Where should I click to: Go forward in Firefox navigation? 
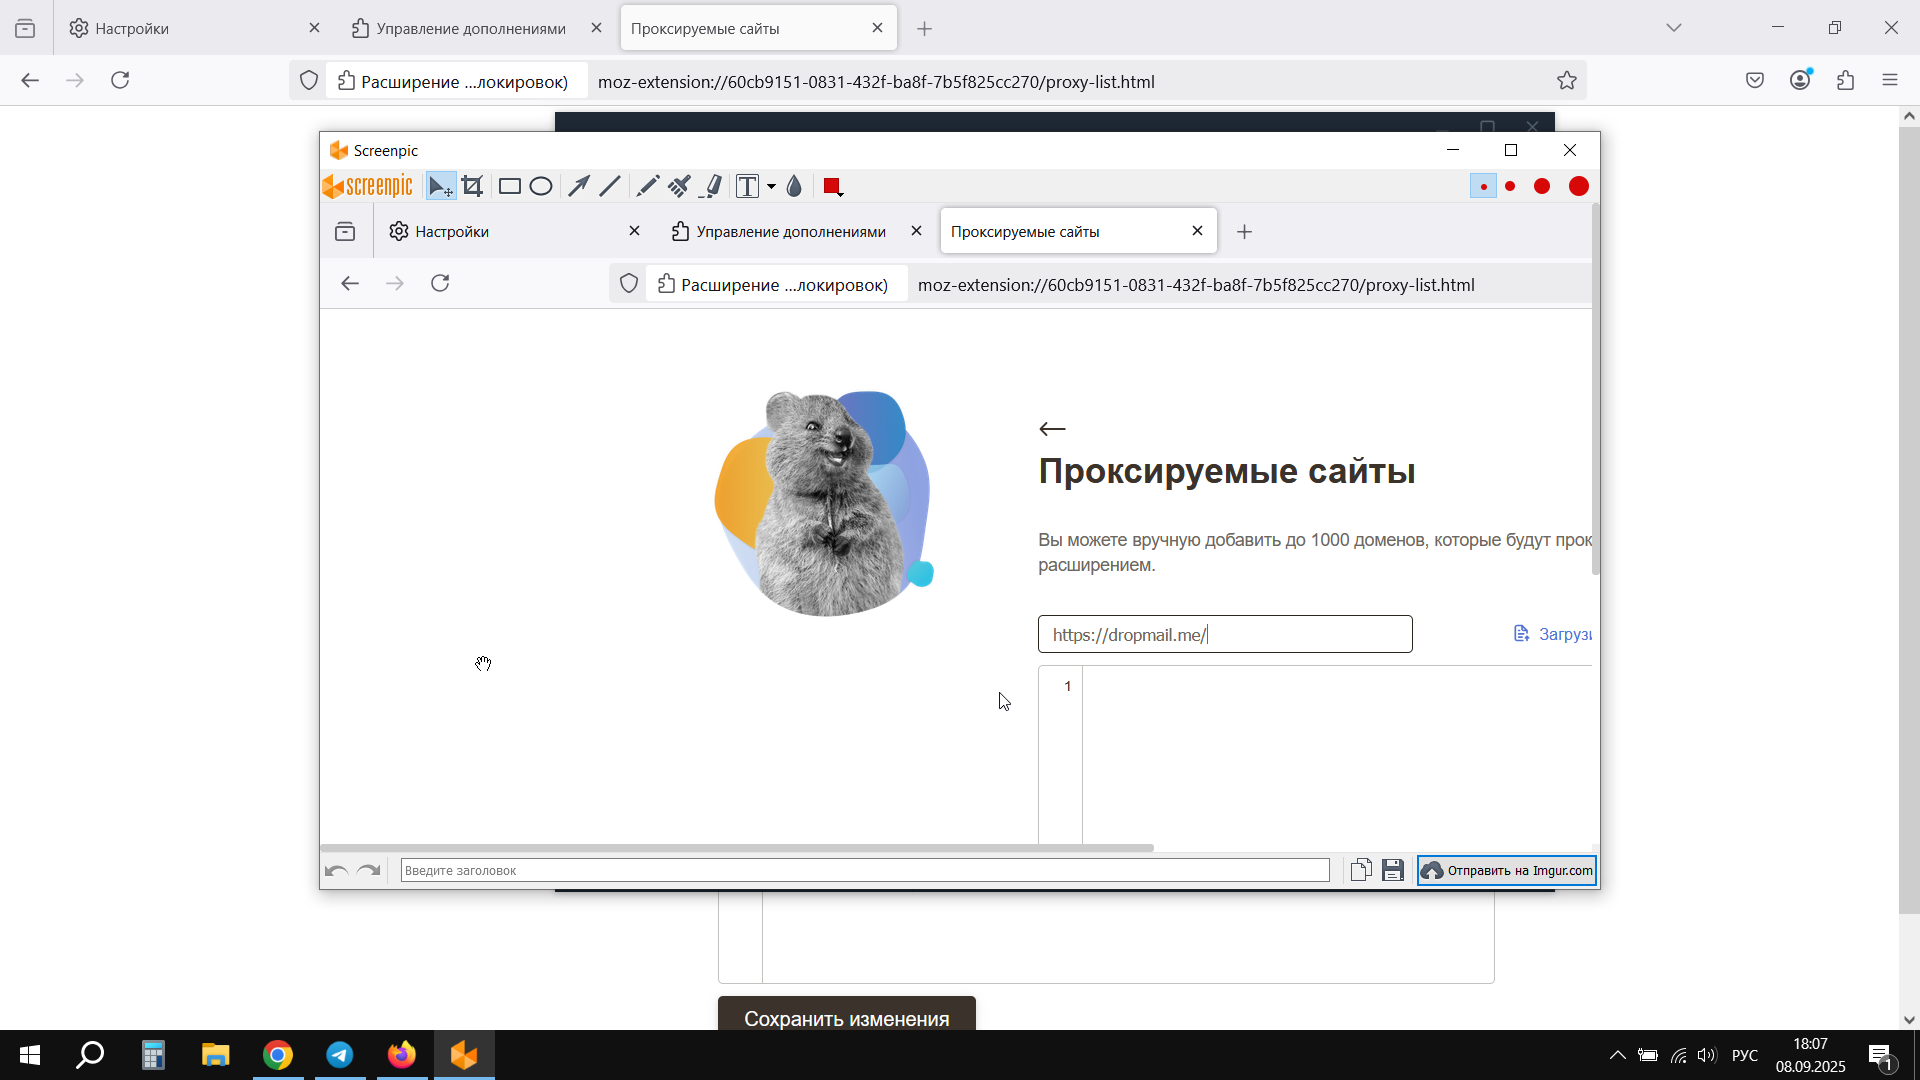[75, 81]
